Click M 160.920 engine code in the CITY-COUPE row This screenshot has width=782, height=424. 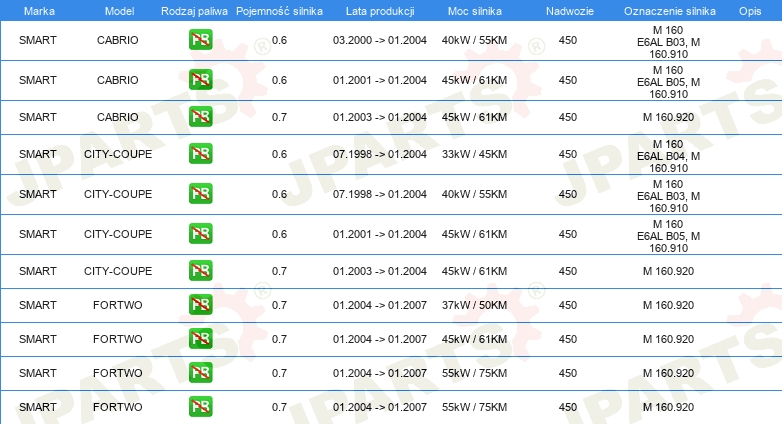coord(668,271)
